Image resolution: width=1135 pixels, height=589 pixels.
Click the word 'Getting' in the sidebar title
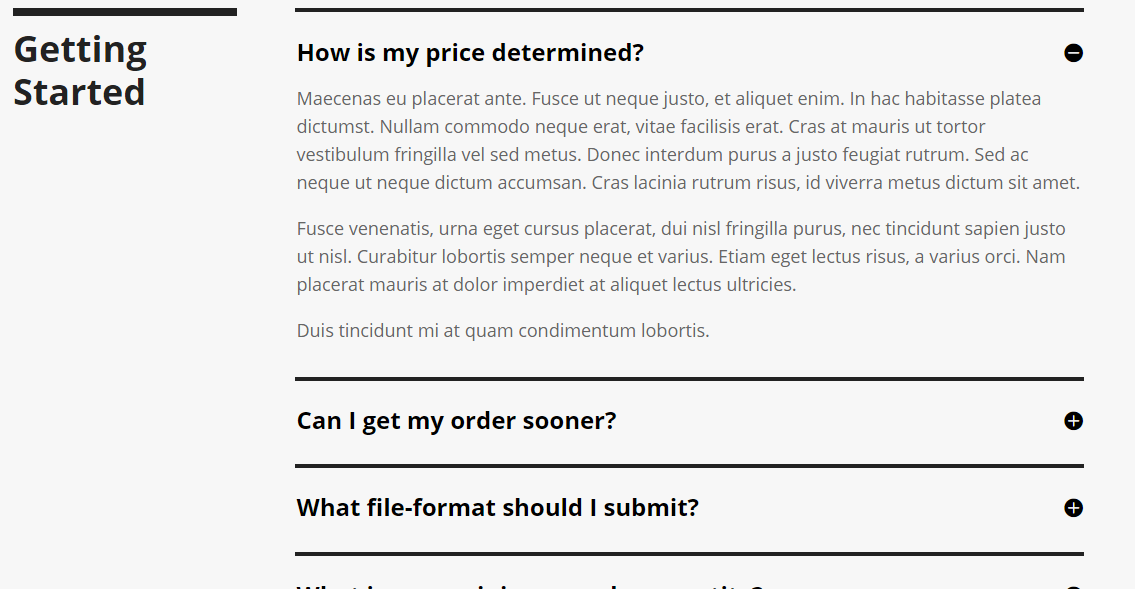(x=80, y=51)
